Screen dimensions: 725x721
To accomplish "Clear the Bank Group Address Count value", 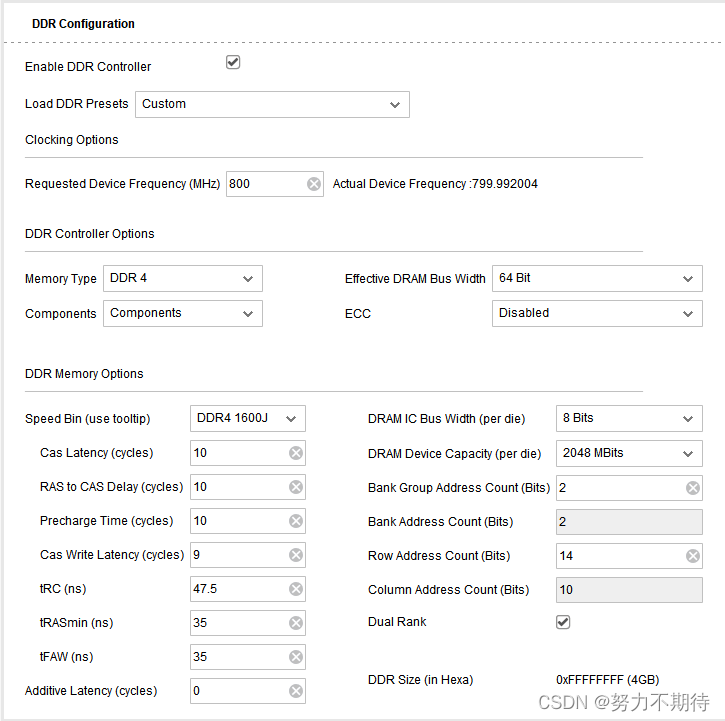I will [693, 488].
